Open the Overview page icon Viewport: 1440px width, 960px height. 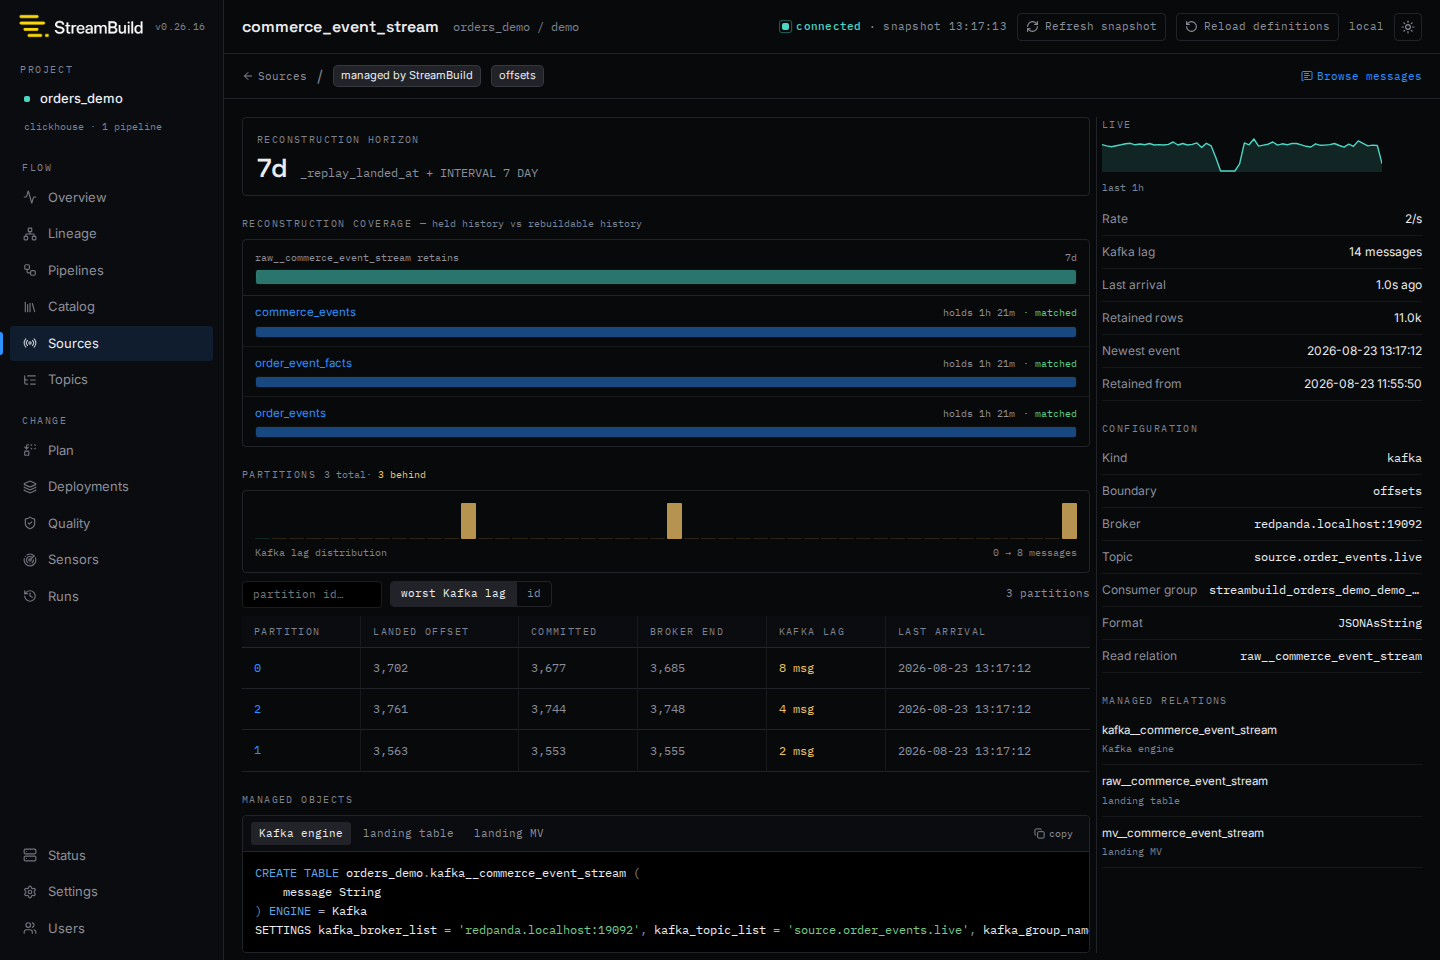[30, 197]
